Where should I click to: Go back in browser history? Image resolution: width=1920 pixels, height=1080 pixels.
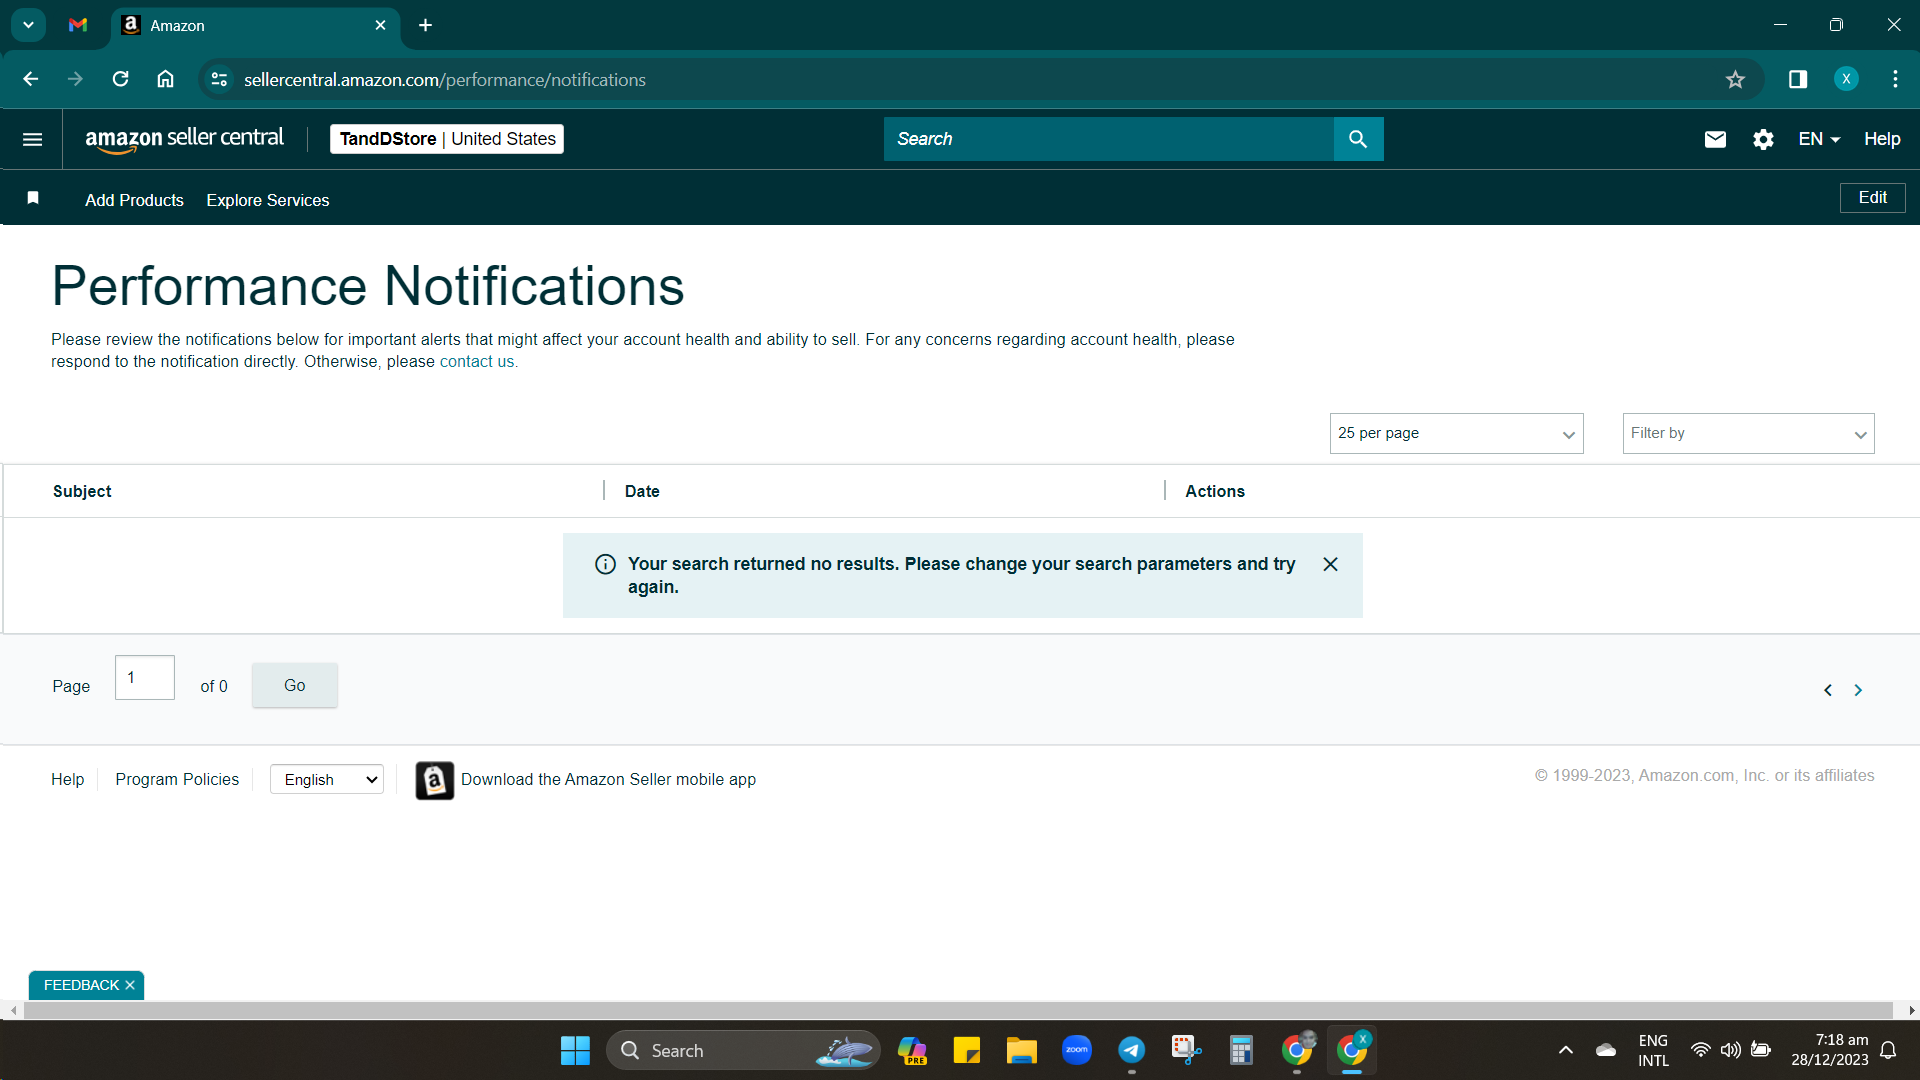[x=30, y=79]
